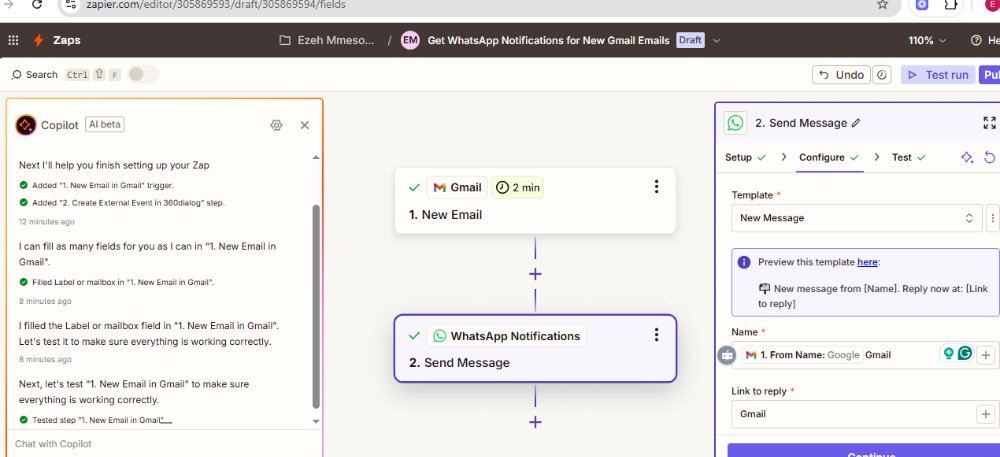
Task: Toggle the switch next to Search
Action: coord(143,75)
